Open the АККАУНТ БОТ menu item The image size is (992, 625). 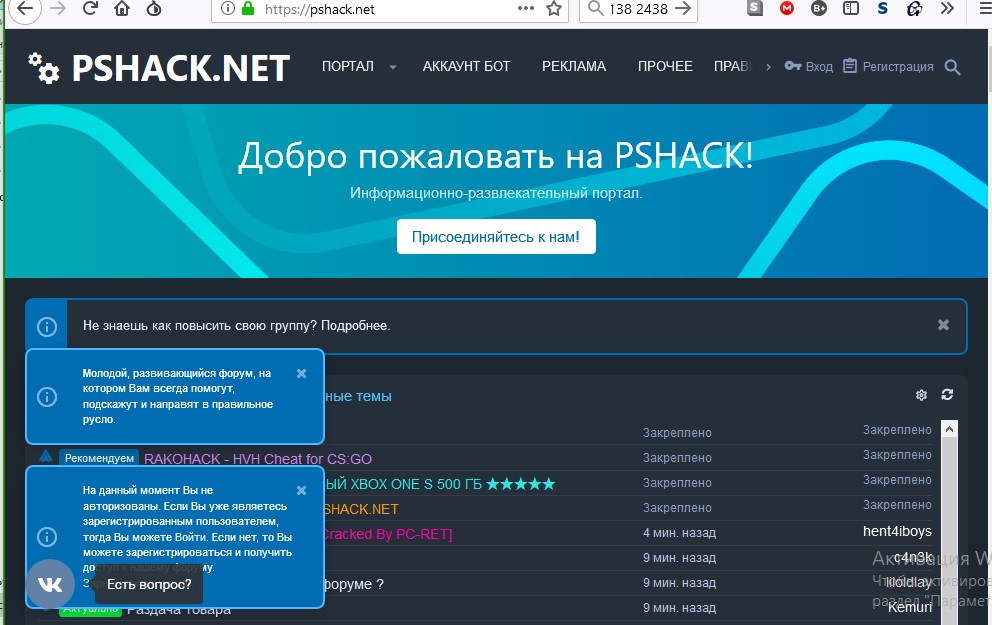(466, 67)
